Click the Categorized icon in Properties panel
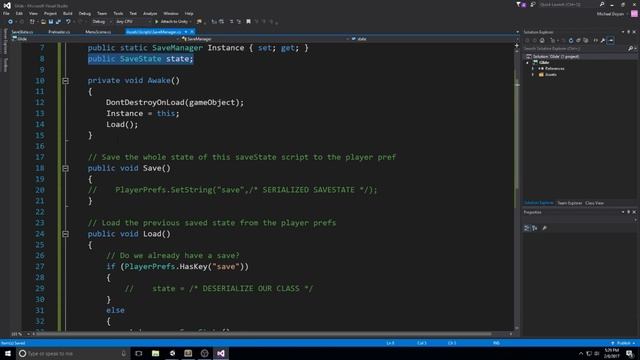This screenshot has height=360, width=640. coord(527,228)
